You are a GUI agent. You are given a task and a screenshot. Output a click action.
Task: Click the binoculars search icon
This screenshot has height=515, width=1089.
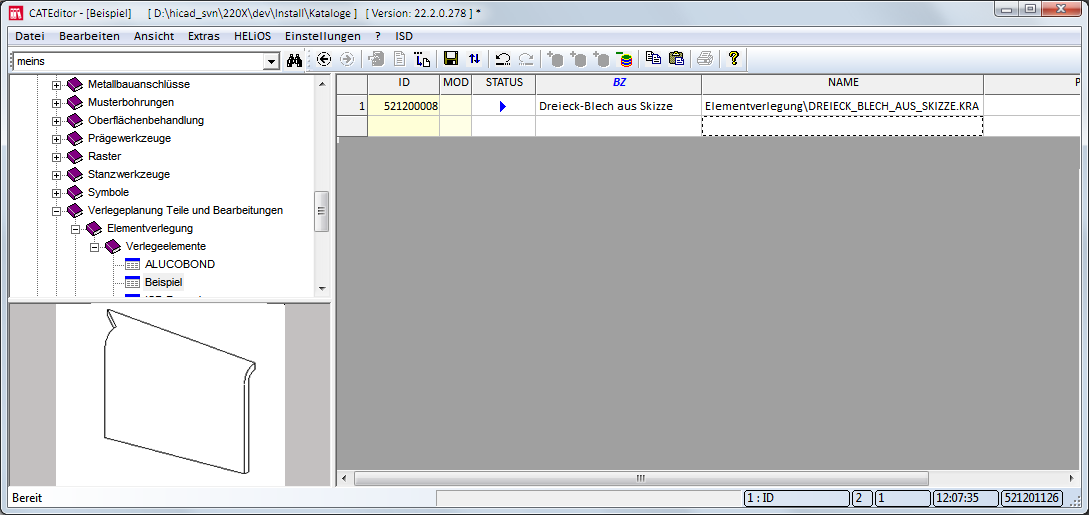[x=294, y=60]
